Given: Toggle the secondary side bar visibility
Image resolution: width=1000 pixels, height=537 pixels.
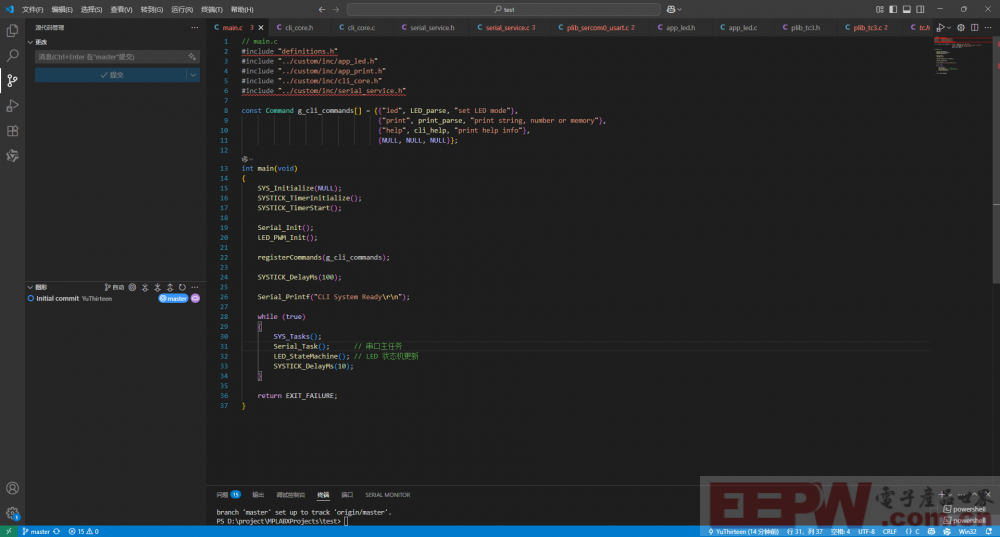Looking at the screenshot, I should point(920,10).
